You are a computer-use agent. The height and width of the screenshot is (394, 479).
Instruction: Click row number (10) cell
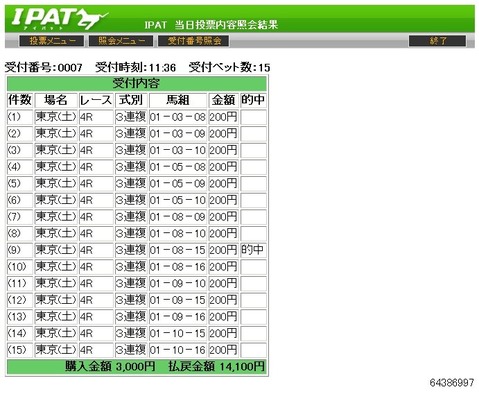coord(20,267)
